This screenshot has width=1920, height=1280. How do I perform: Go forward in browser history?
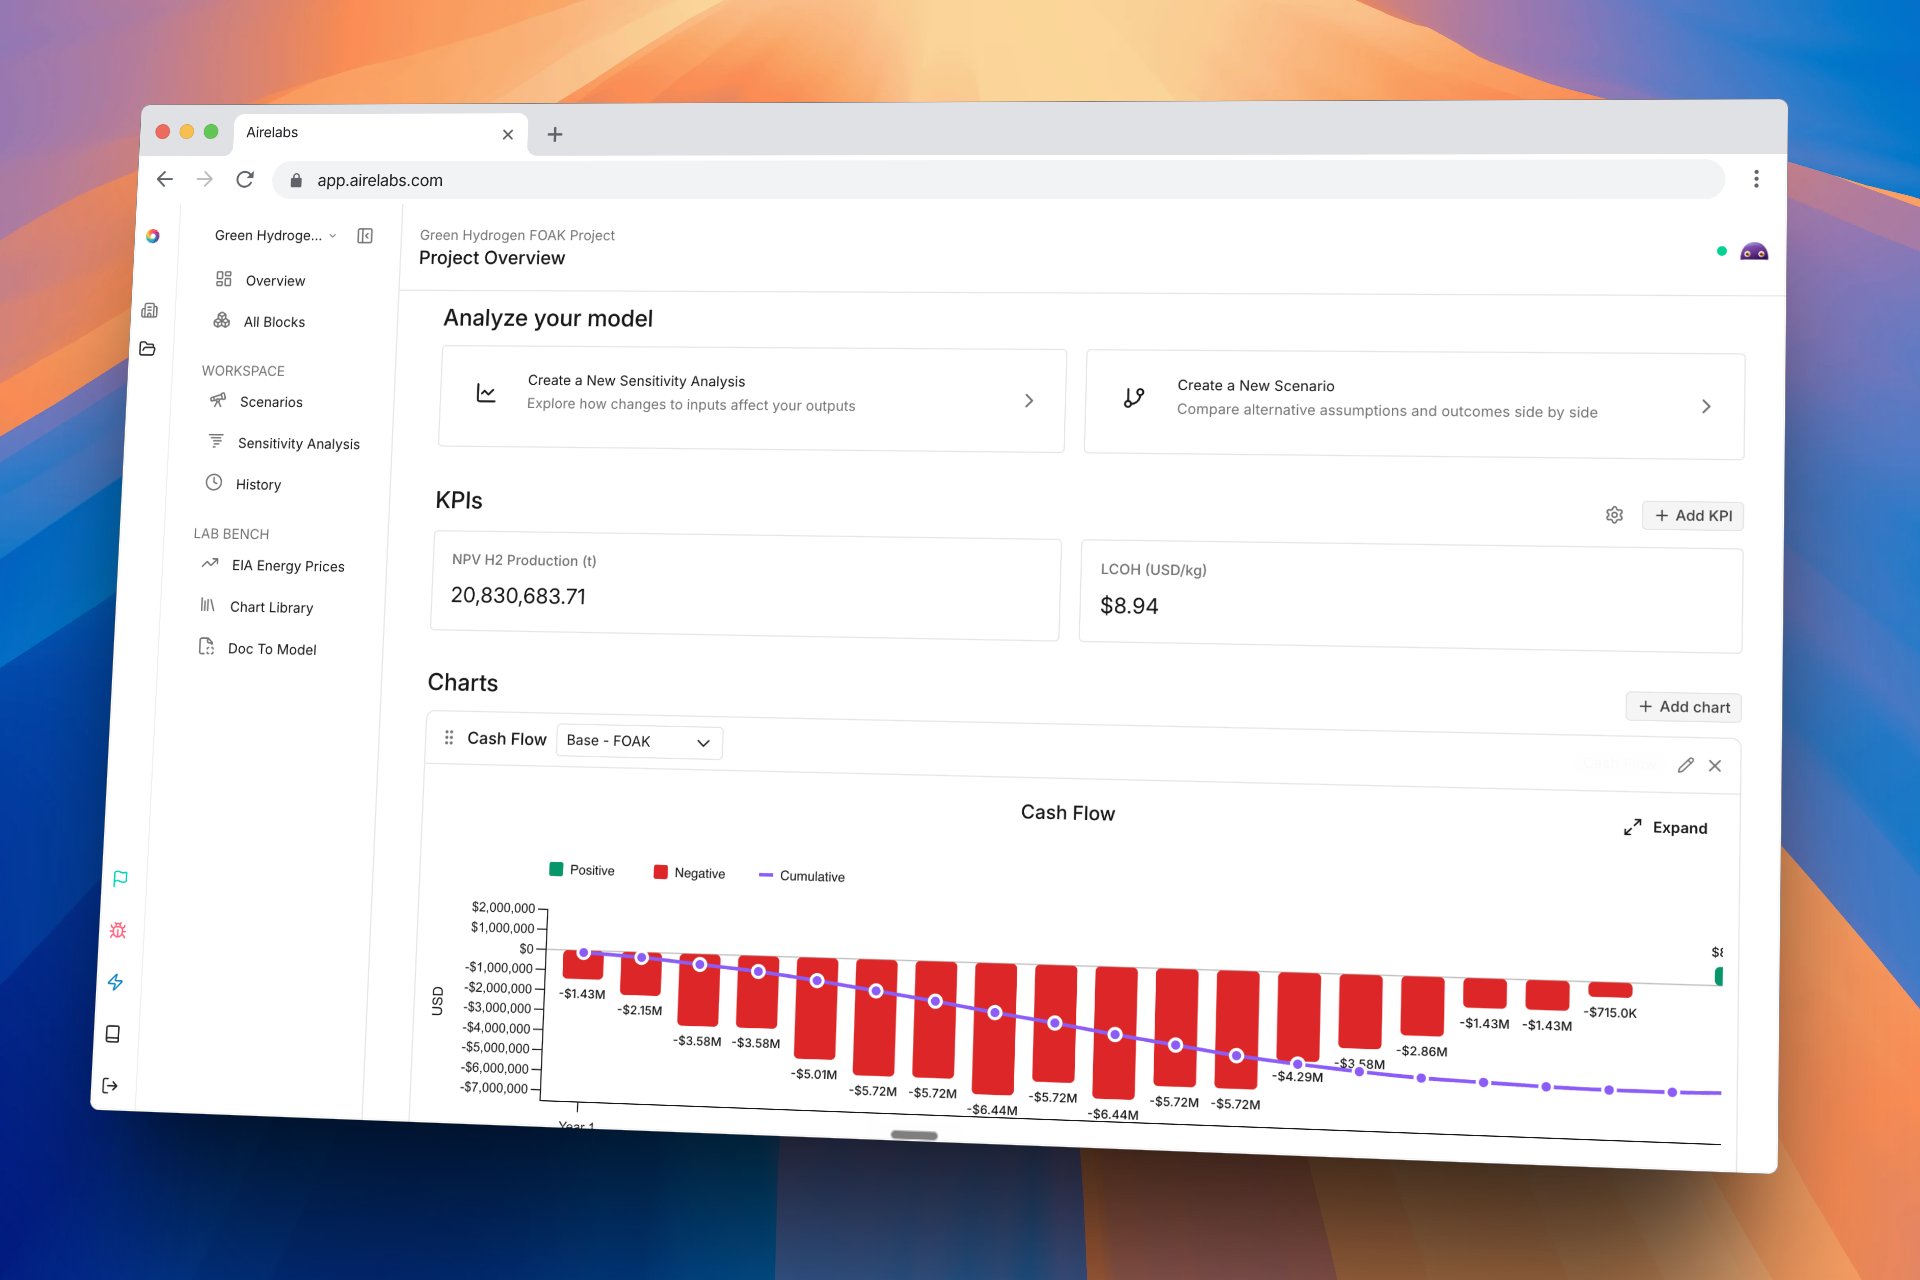pos(205,179)
